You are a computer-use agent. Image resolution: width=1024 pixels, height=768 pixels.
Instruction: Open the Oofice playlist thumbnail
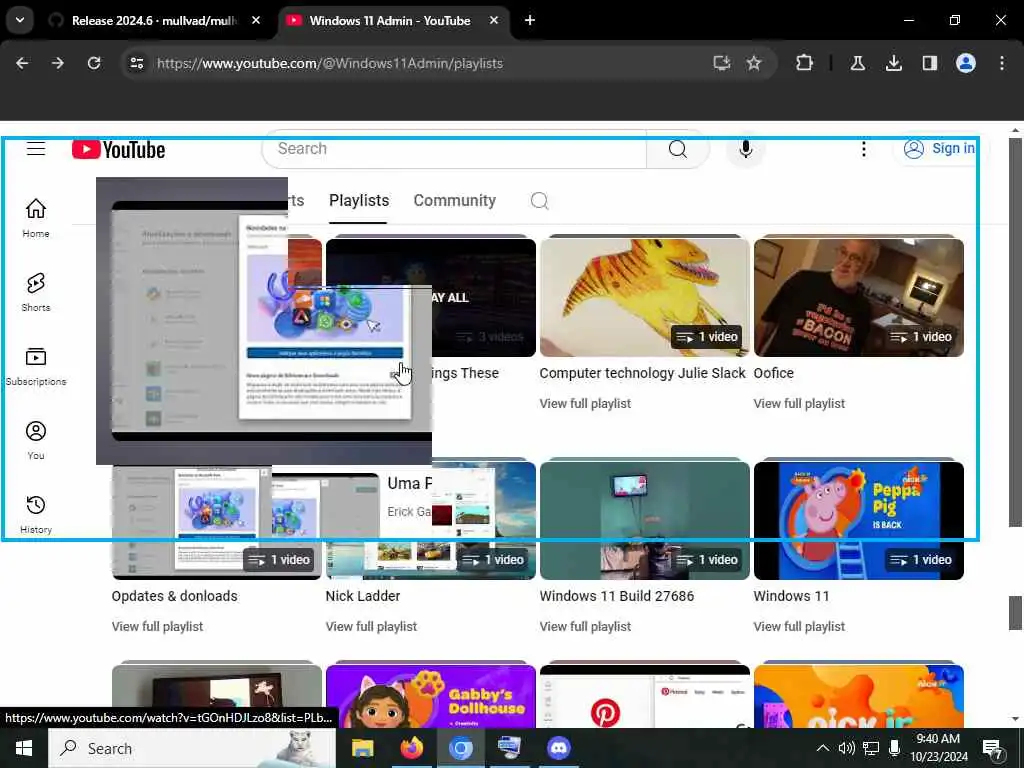859,297
